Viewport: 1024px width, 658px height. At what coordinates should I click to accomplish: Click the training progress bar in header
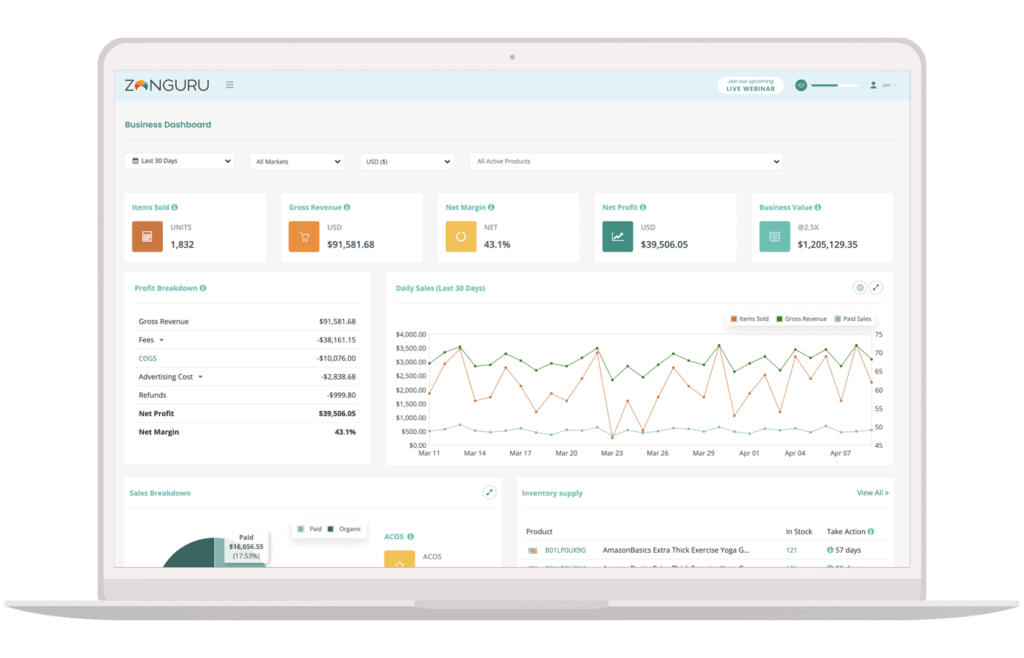click(x=835, y=86)
